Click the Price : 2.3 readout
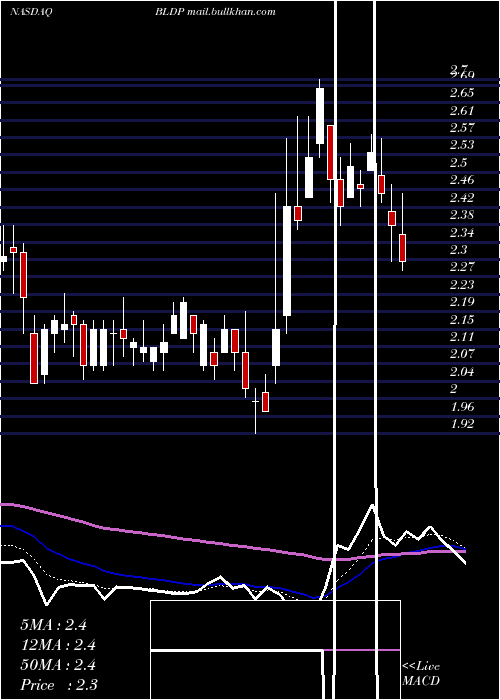Image resolution: width=500 pixels, height=700 pixels. point(59,684)
